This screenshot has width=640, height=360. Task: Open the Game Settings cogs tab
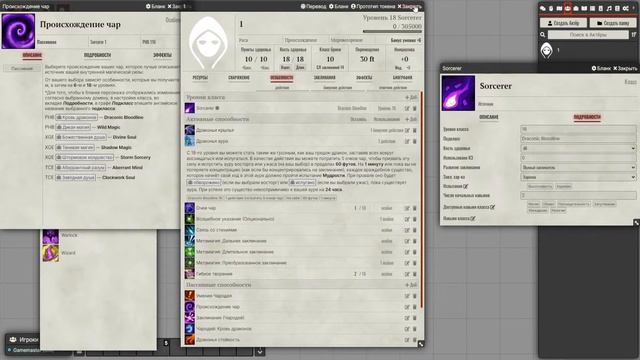click(x=626, y=8)
